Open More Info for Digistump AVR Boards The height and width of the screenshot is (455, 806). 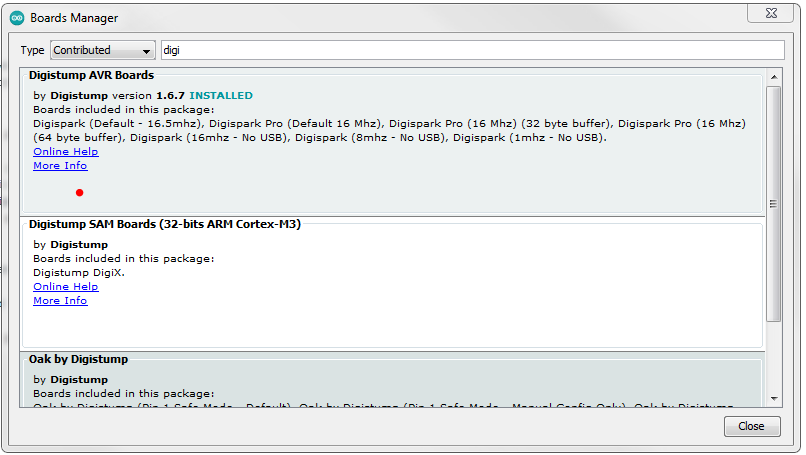click(x=60, y=165)
